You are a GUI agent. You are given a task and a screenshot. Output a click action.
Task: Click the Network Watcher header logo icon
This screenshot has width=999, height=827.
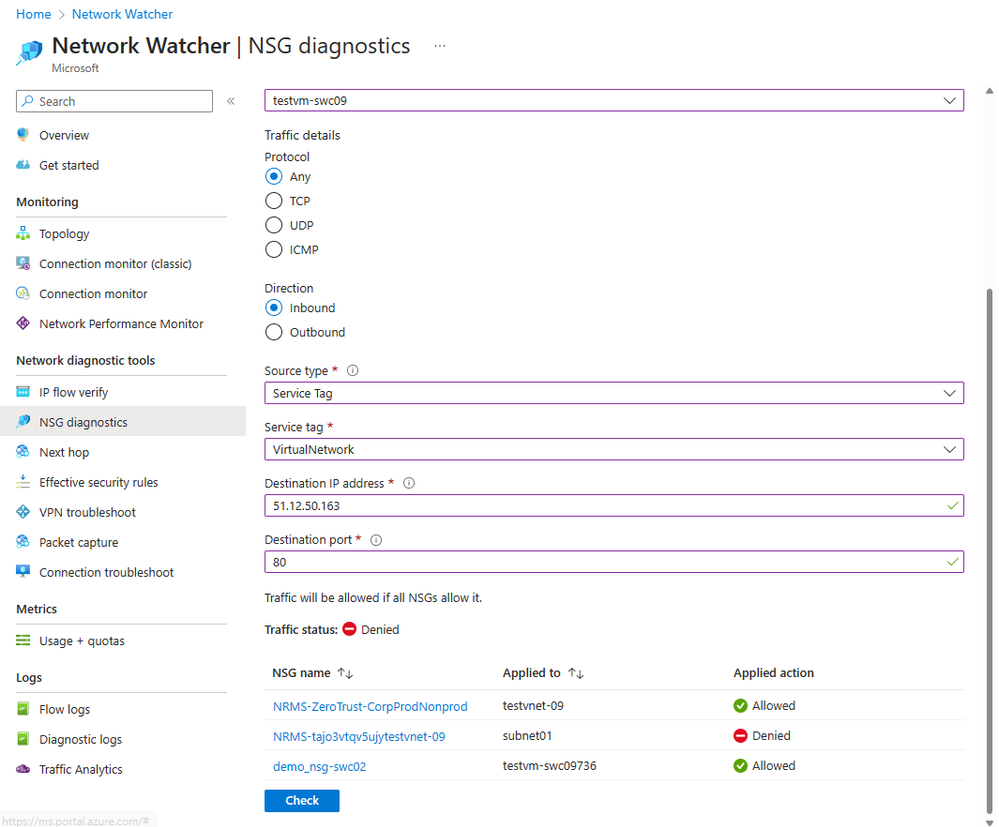coord(29,52)
